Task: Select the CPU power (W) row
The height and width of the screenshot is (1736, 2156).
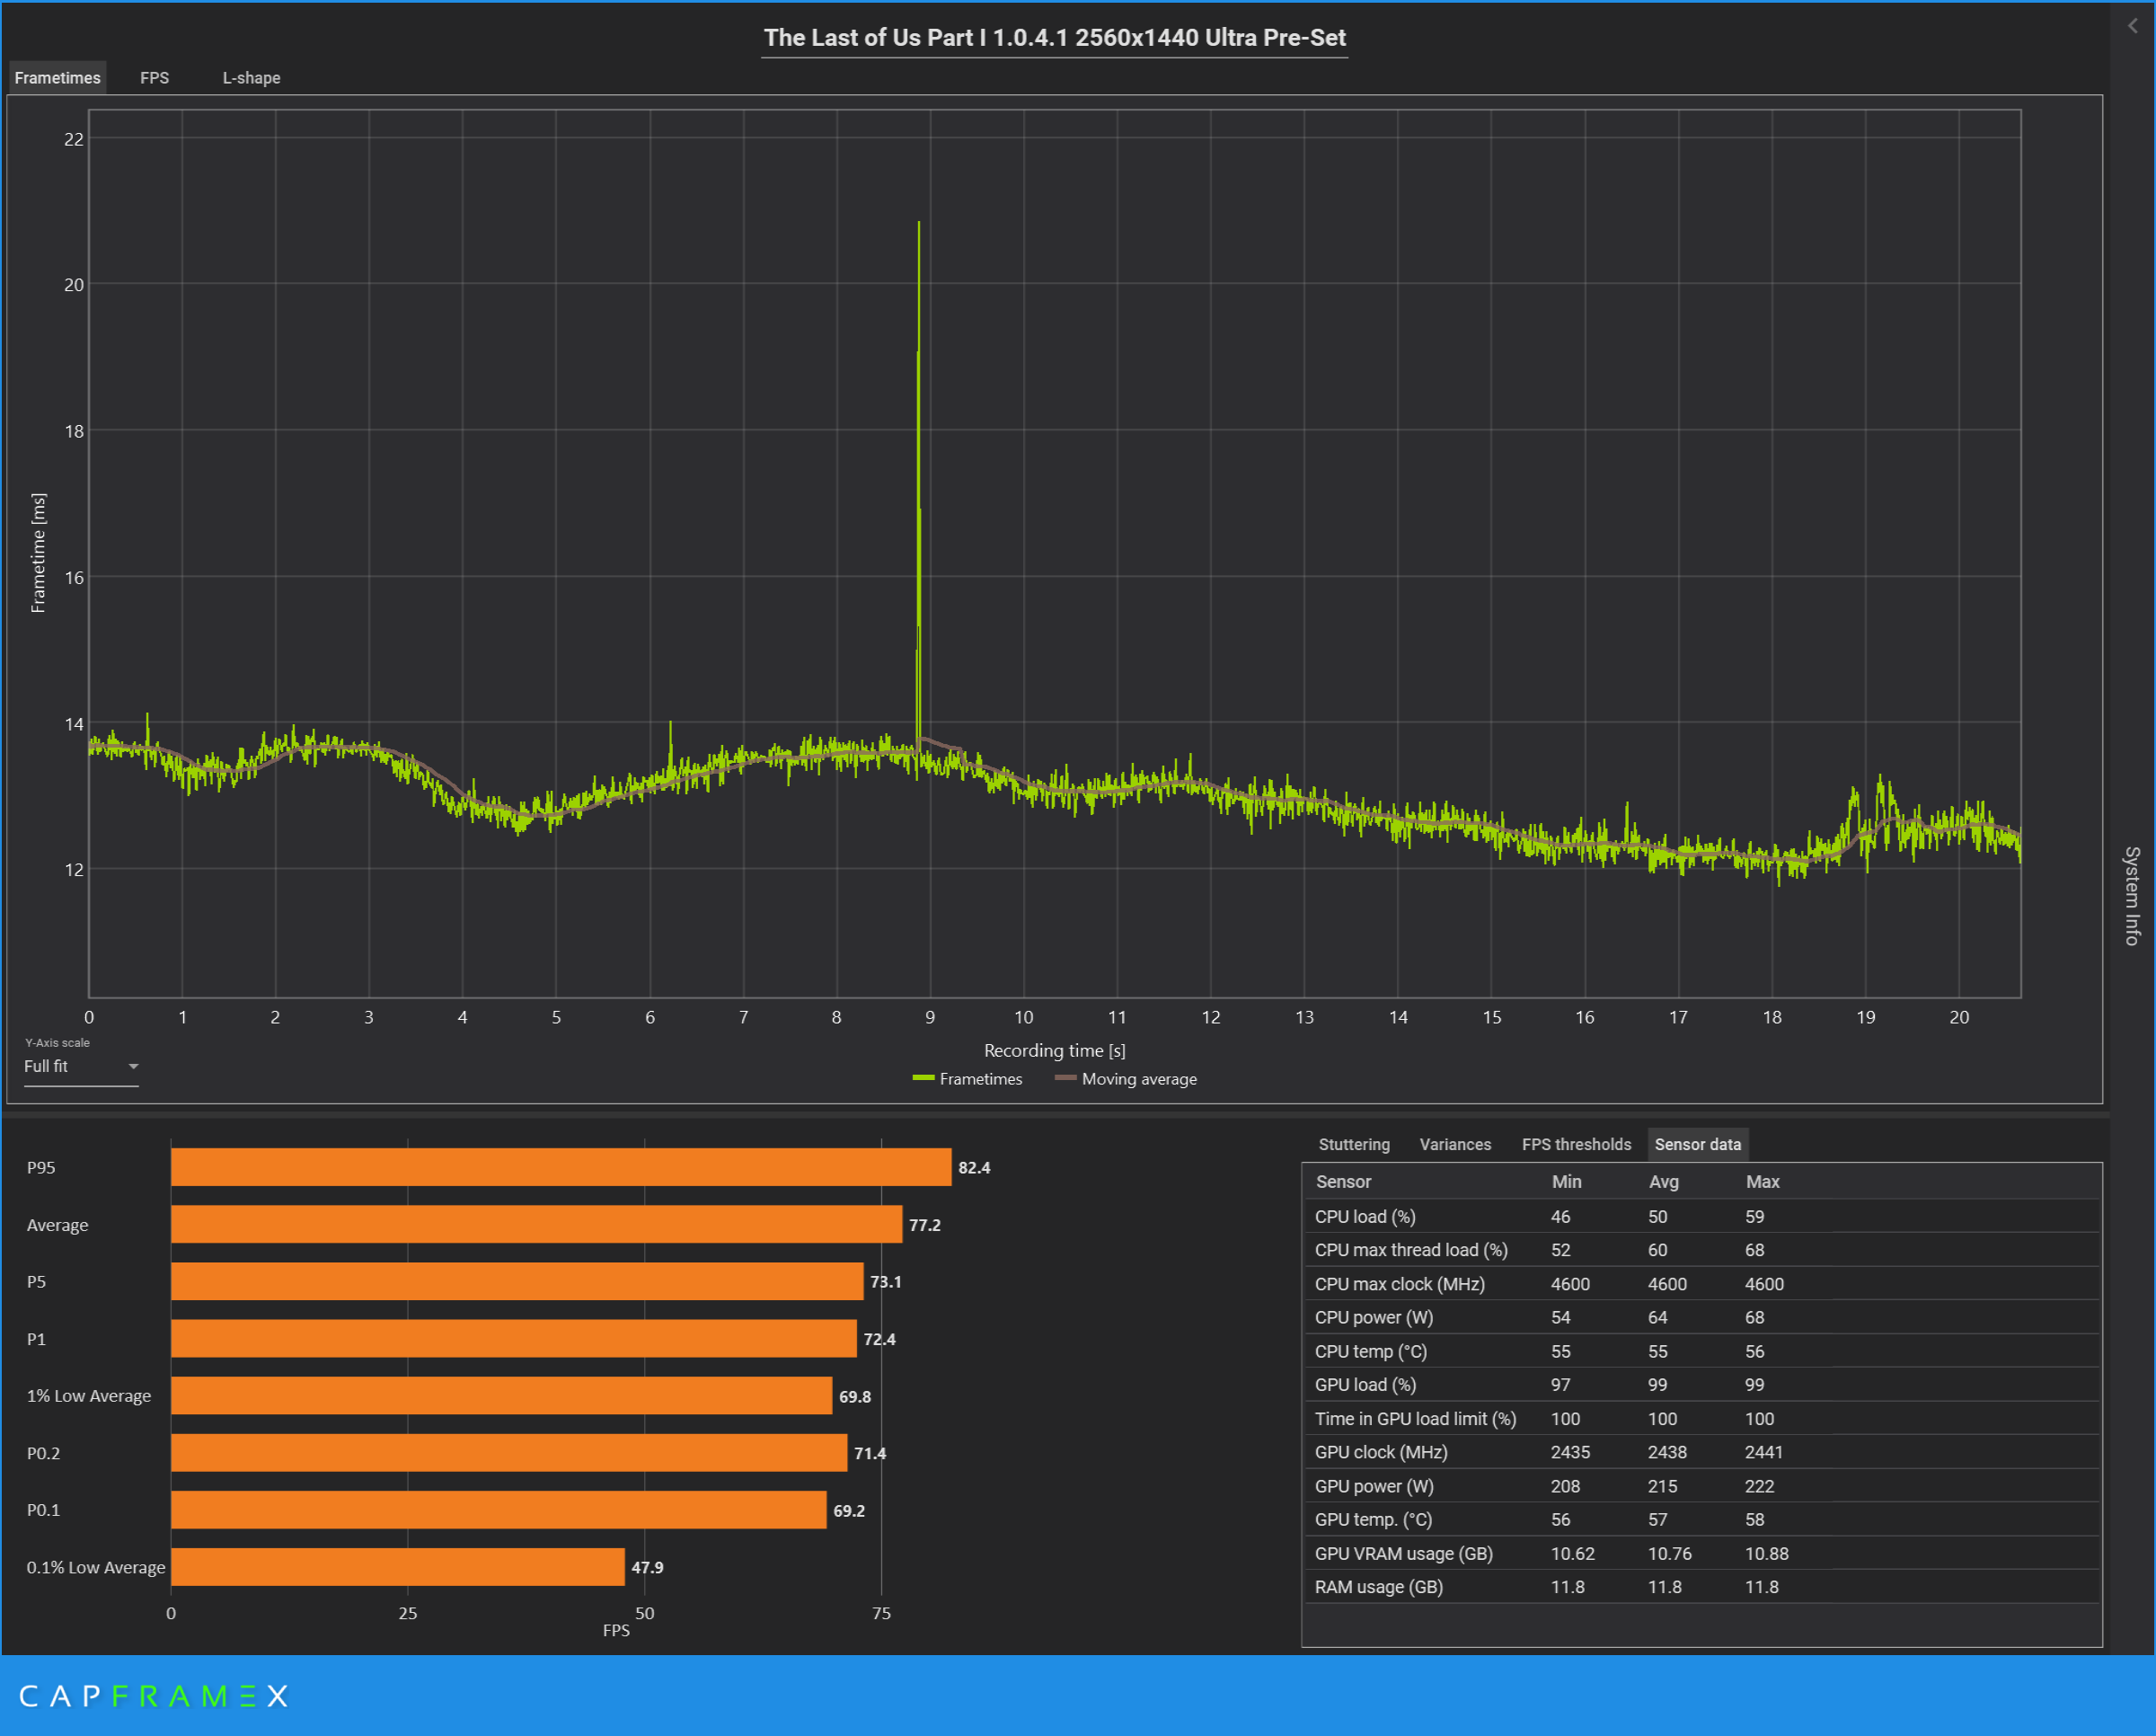Action: (1701, 1317)
